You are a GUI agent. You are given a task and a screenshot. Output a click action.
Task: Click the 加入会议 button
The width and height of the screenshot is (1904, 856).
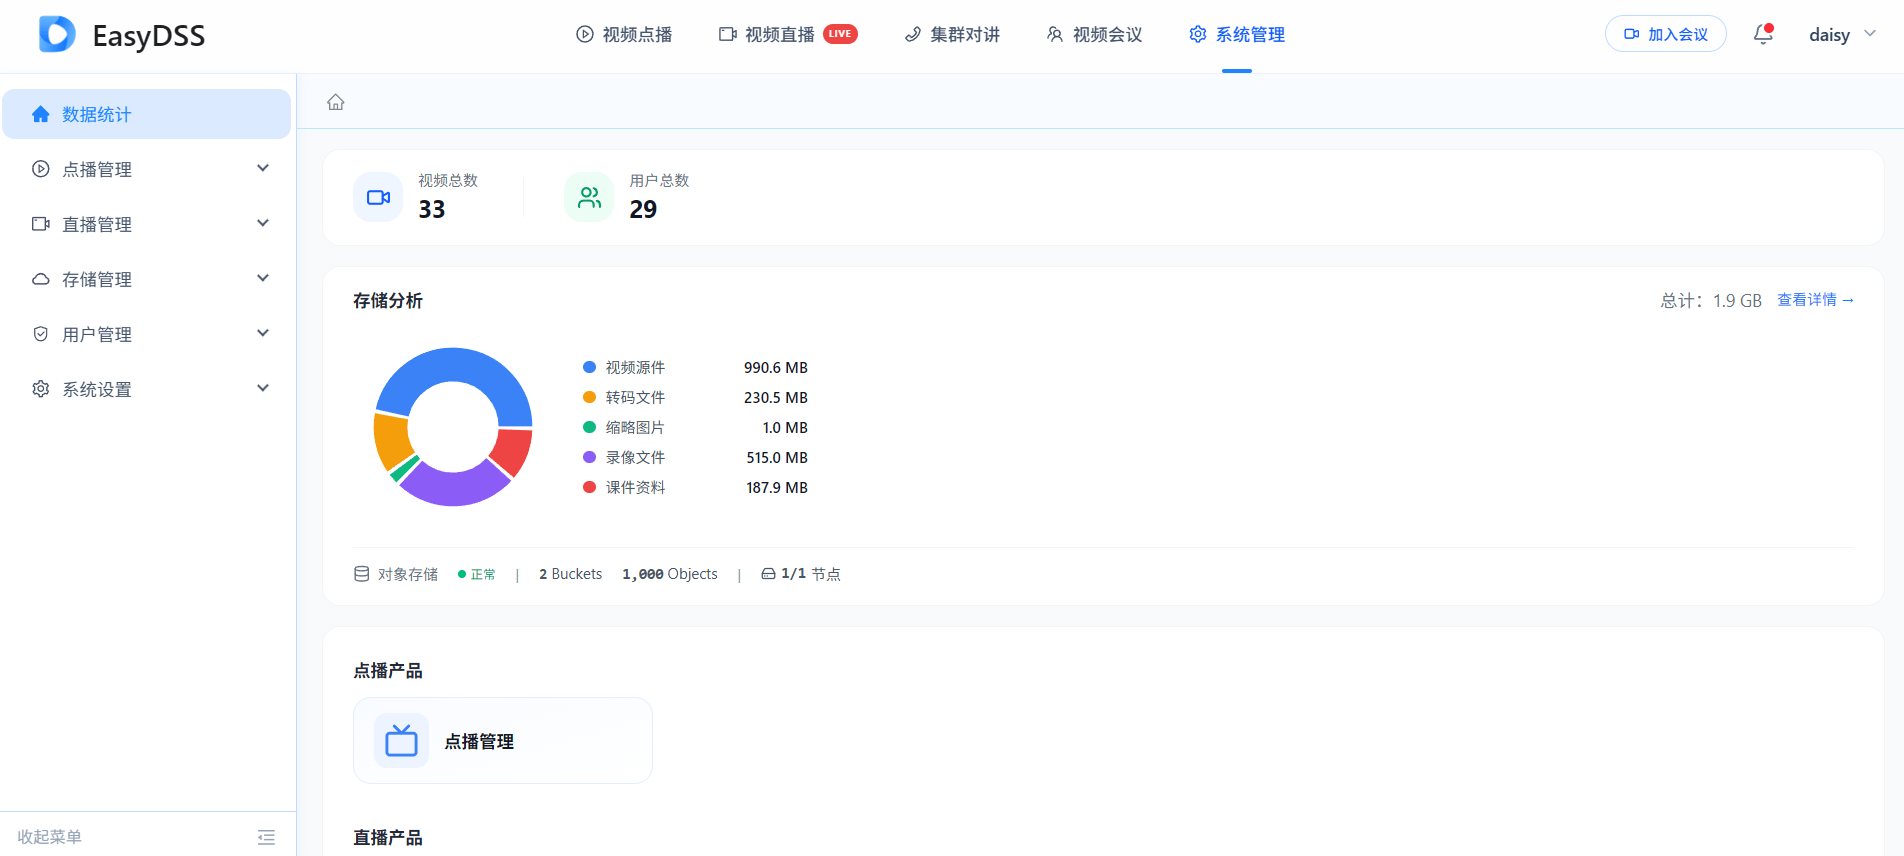[x=1666, y=34]
